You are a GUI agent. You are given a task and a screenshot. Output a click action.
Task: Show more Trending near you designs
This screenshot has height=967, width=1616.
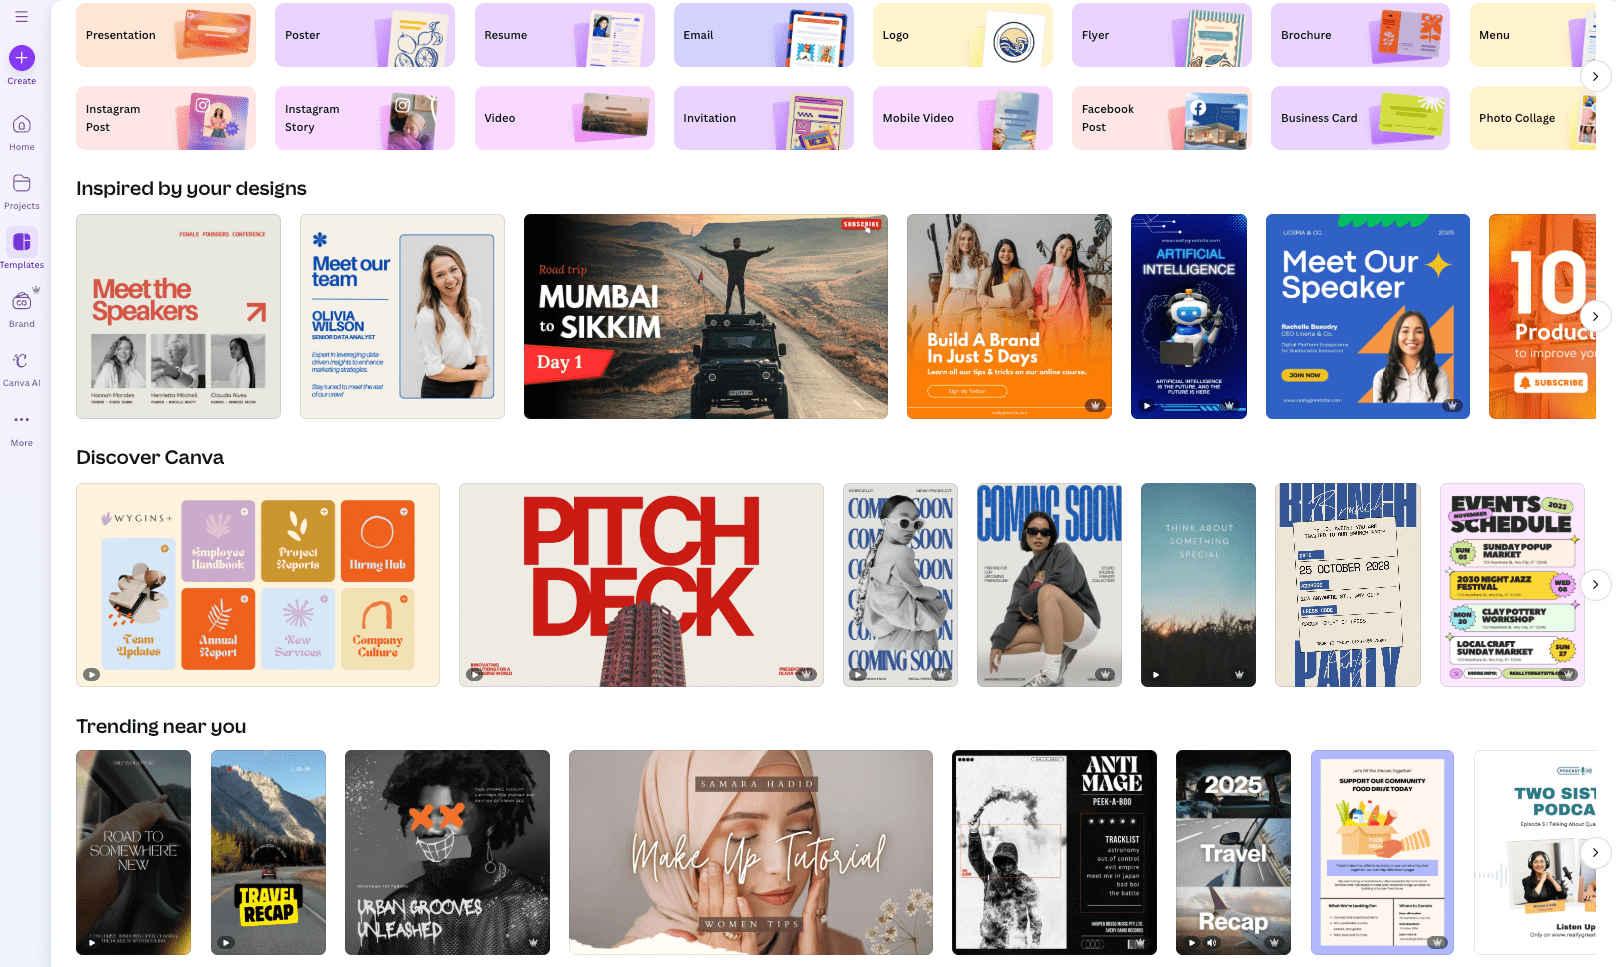(1595, 852)
